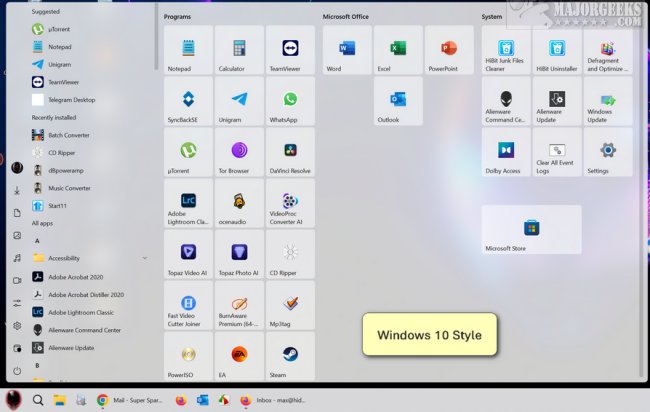Open the Excel tile

[398, 50]
